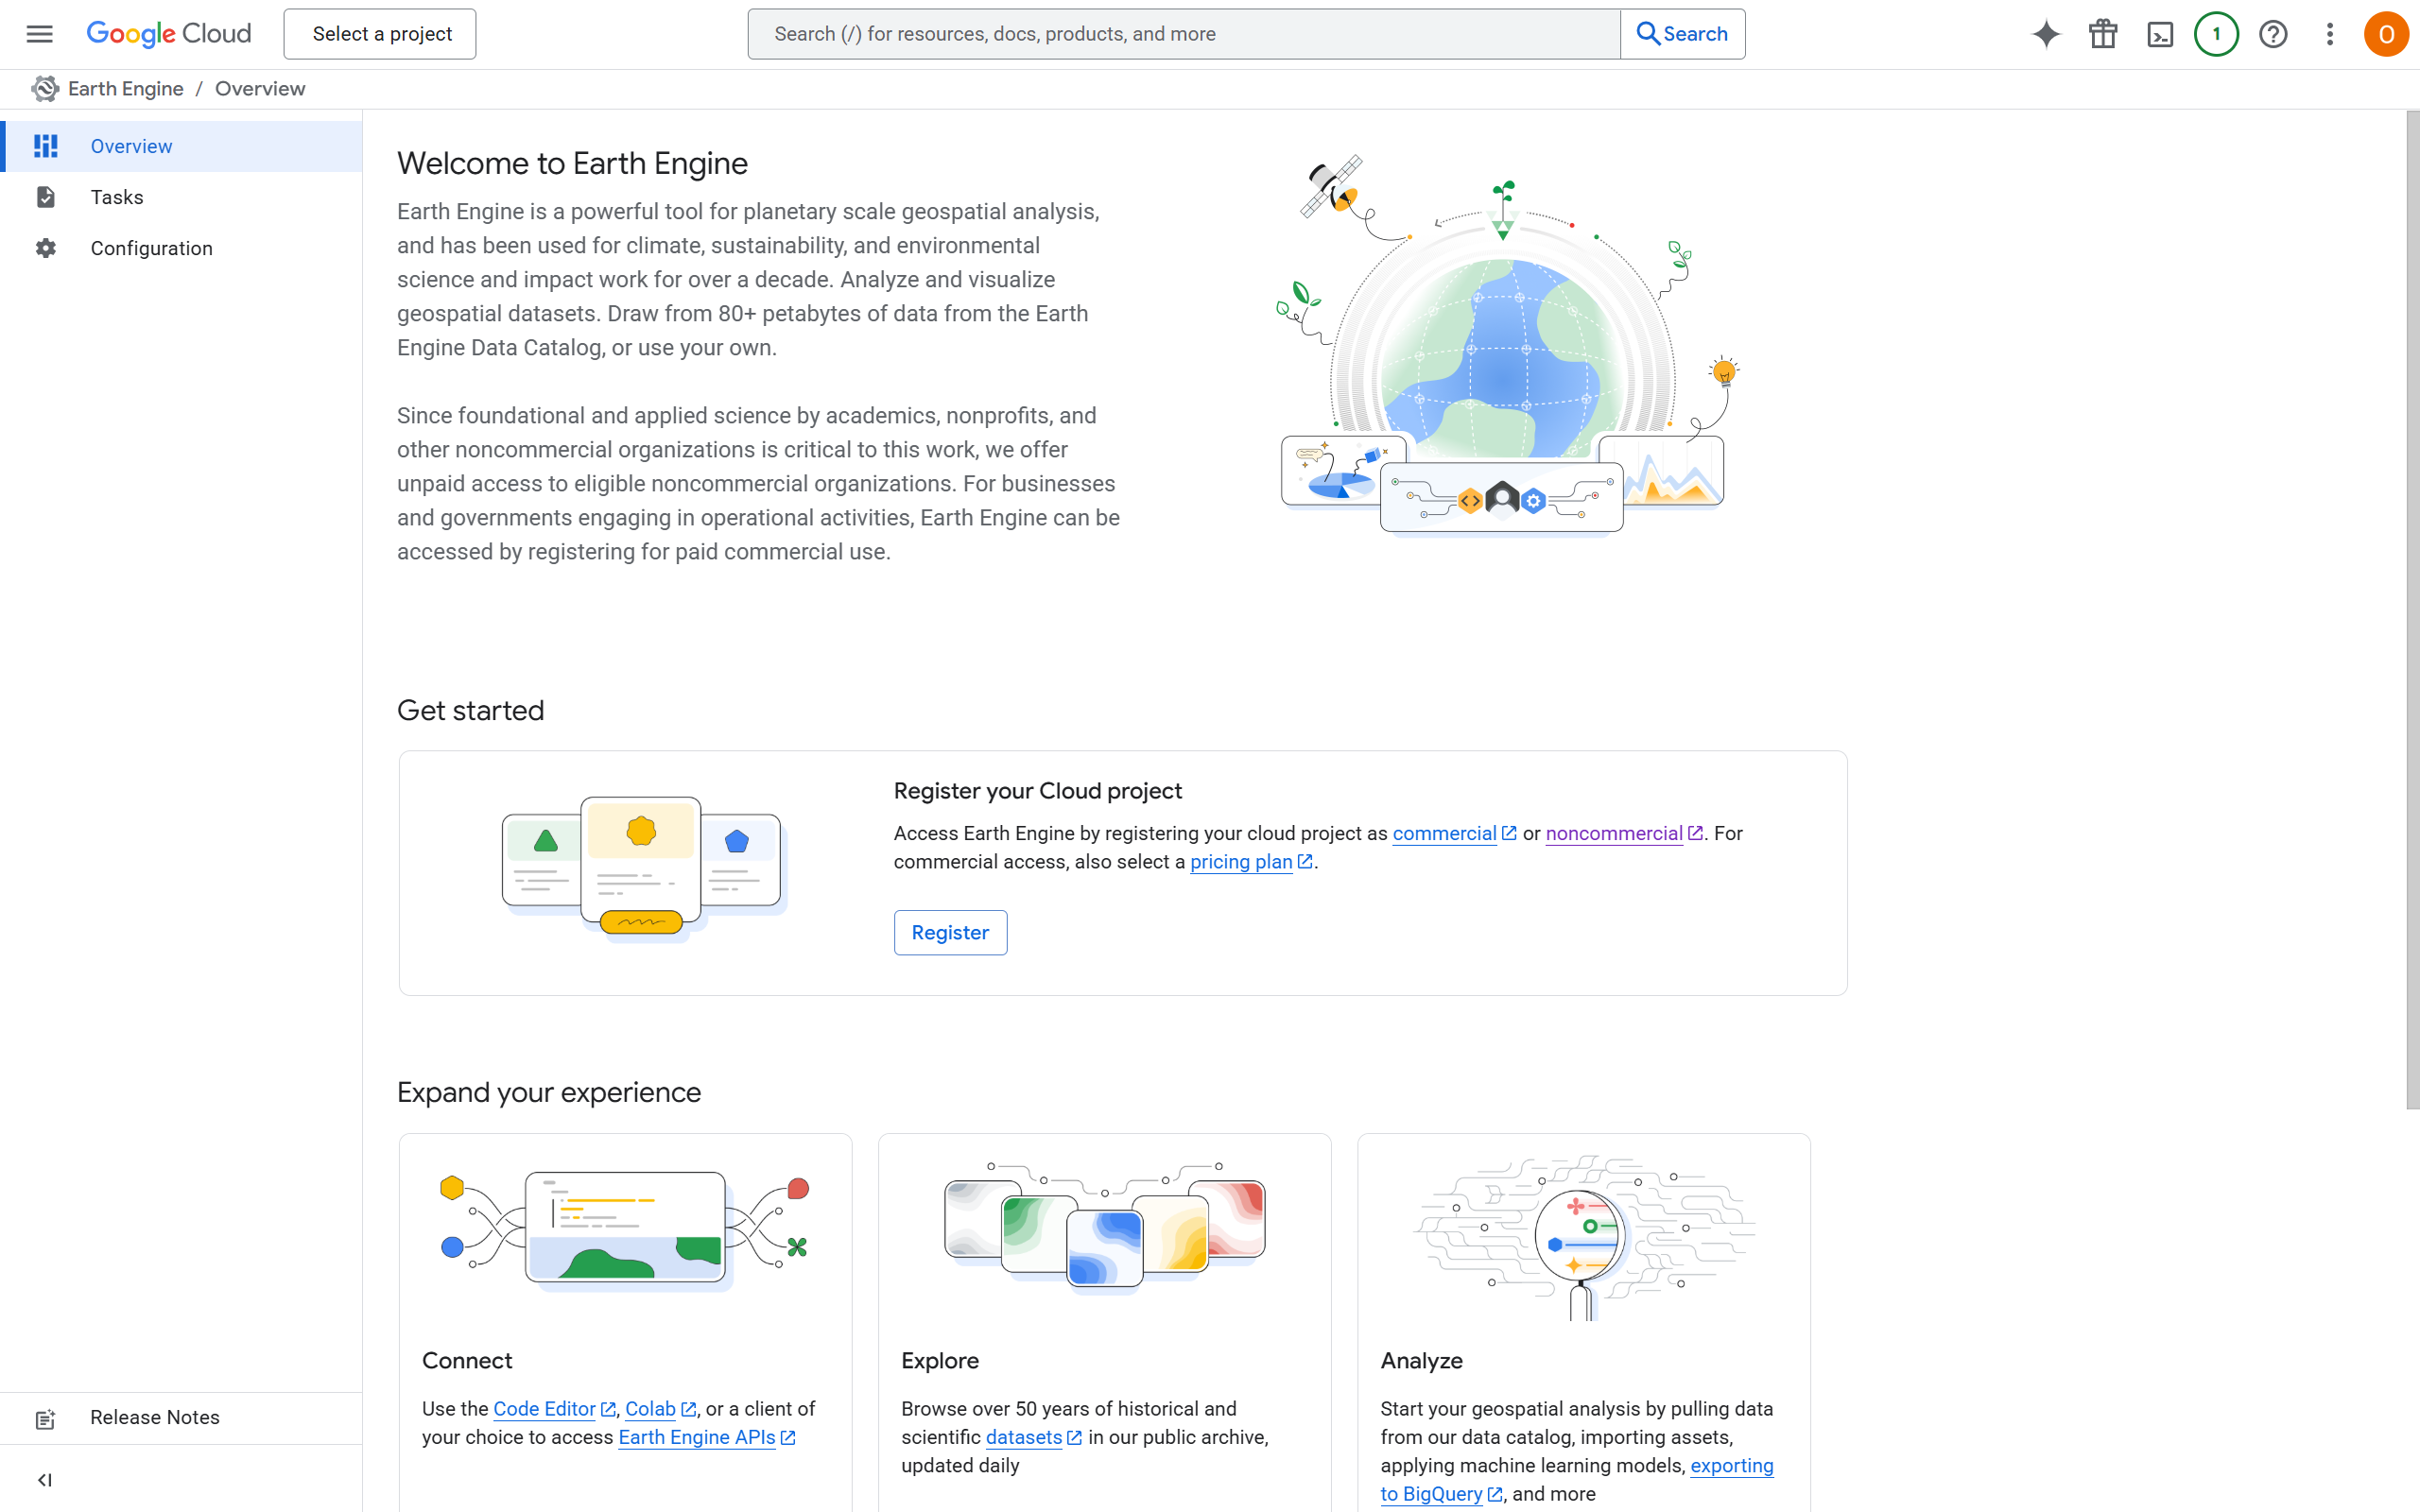Open the noncommercial registration link

coord(1613,833)
